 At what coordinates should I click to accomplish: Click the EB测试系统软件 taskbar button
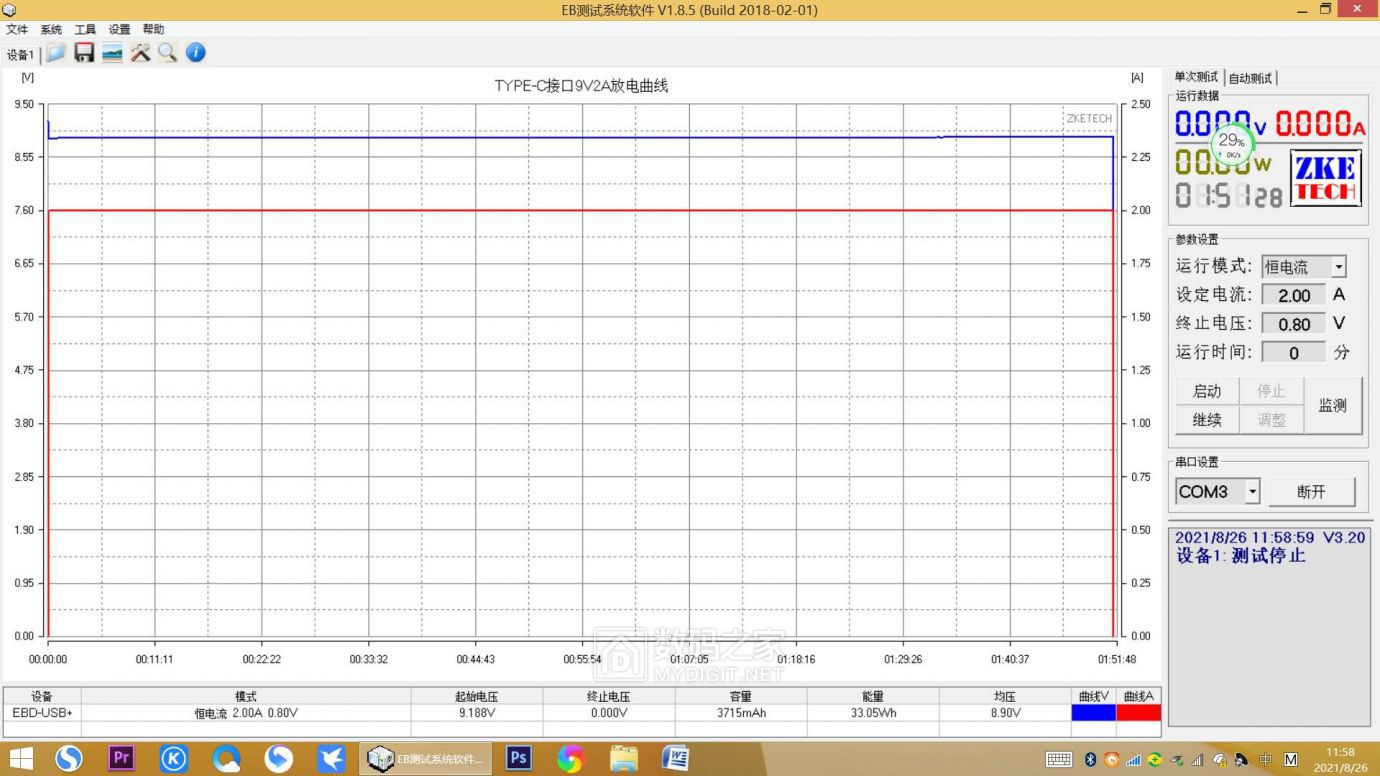[427, 759]
